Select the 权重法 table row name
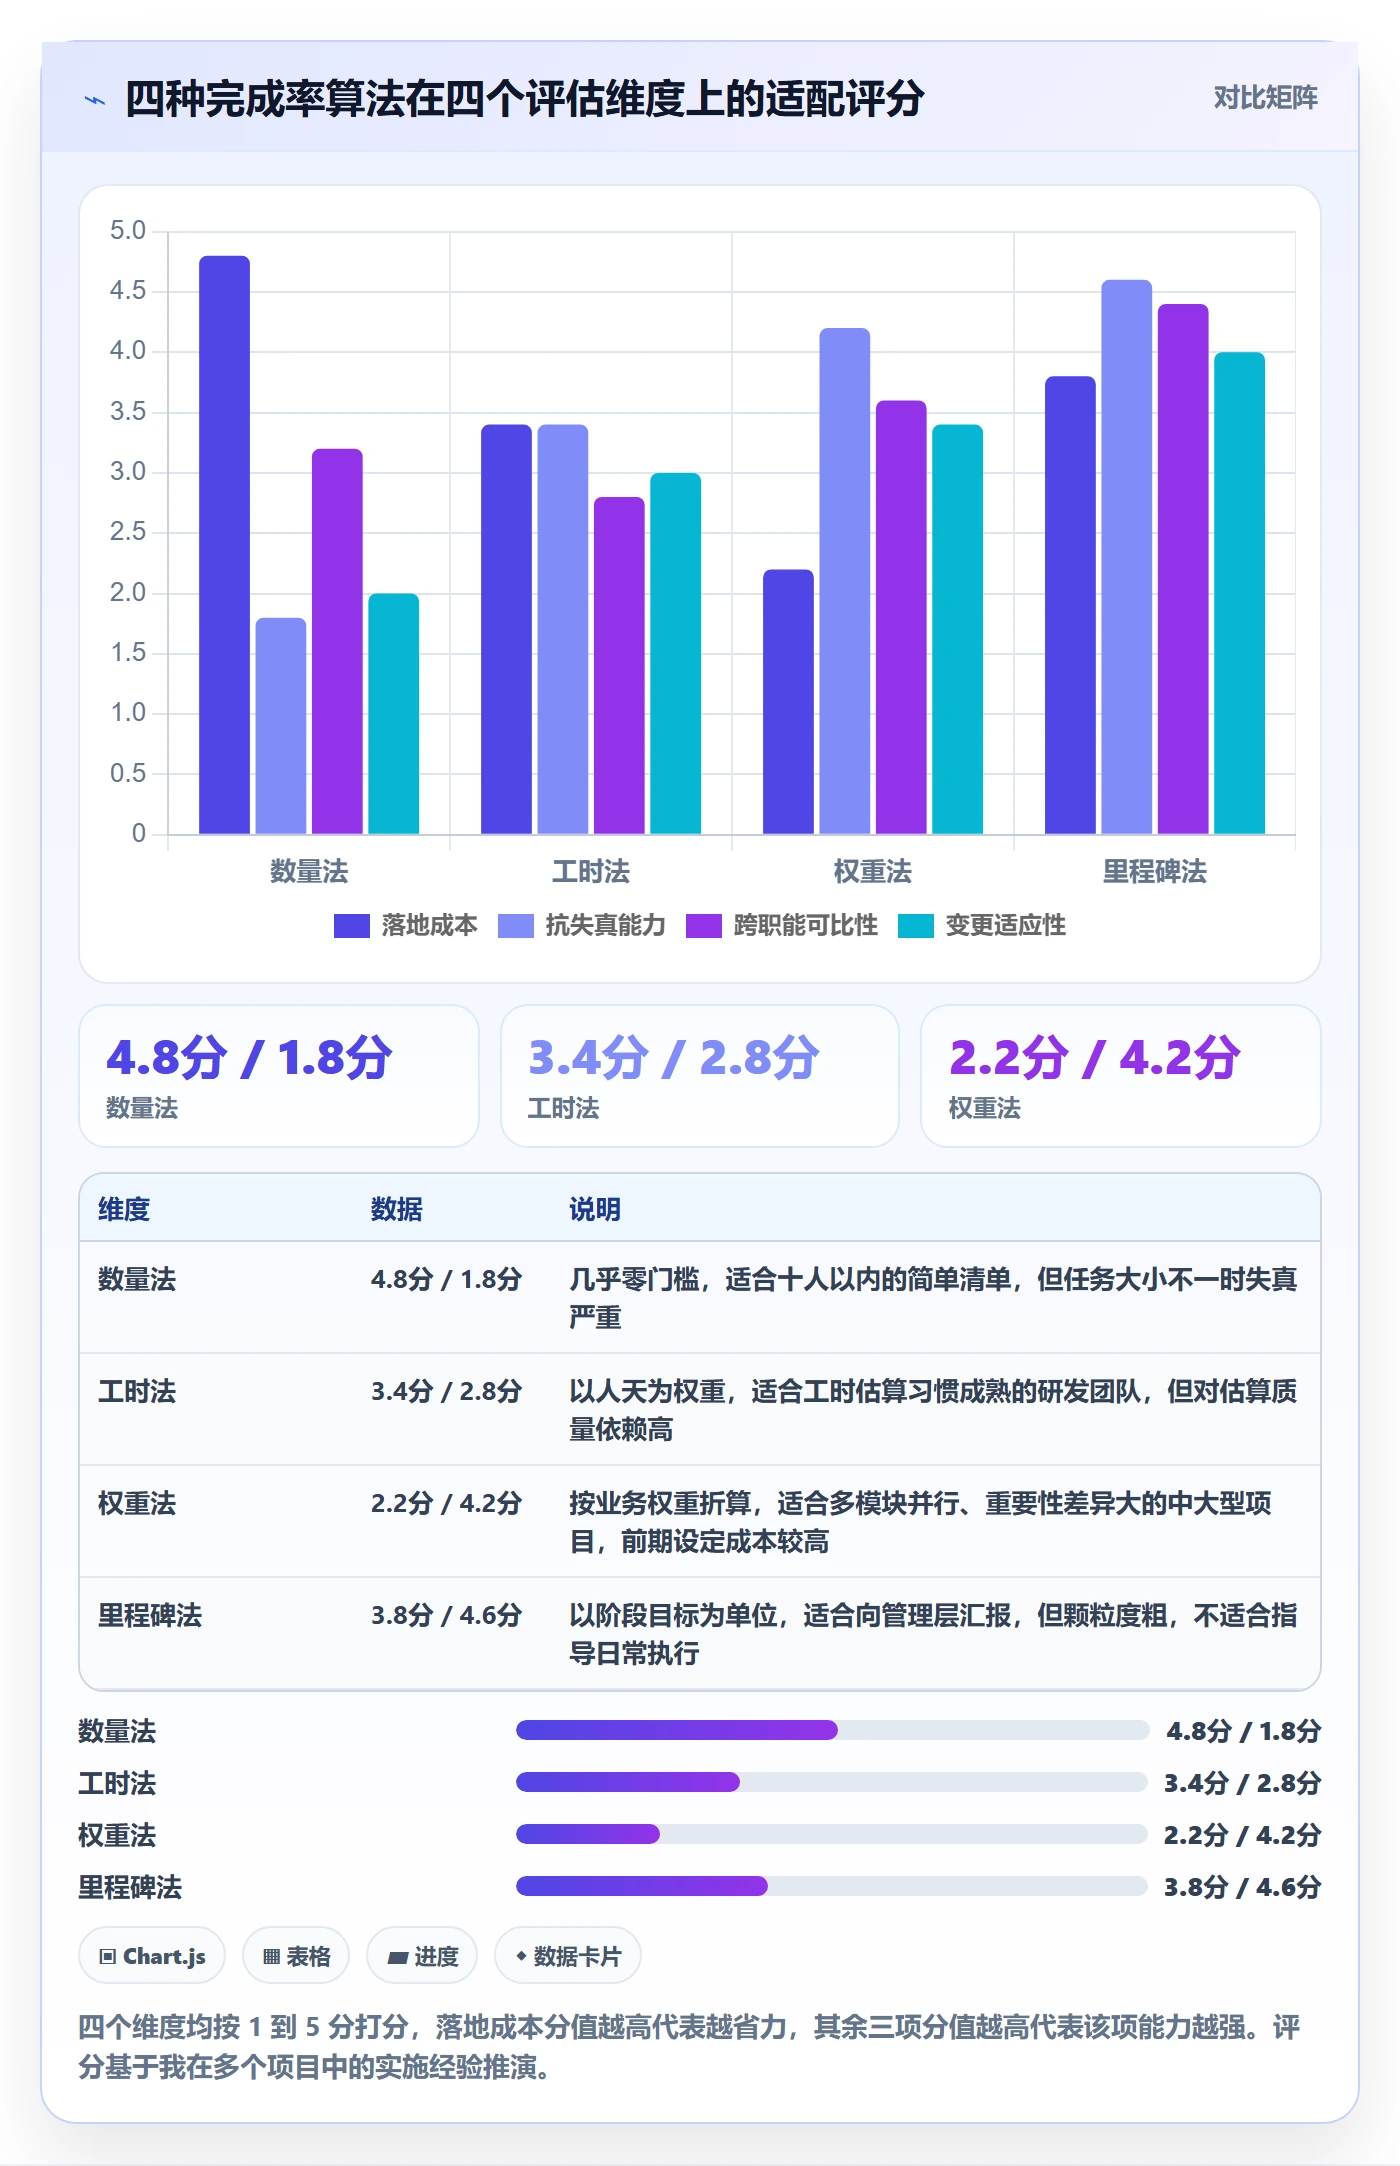1400x2166 pixels. (137, 1503)
